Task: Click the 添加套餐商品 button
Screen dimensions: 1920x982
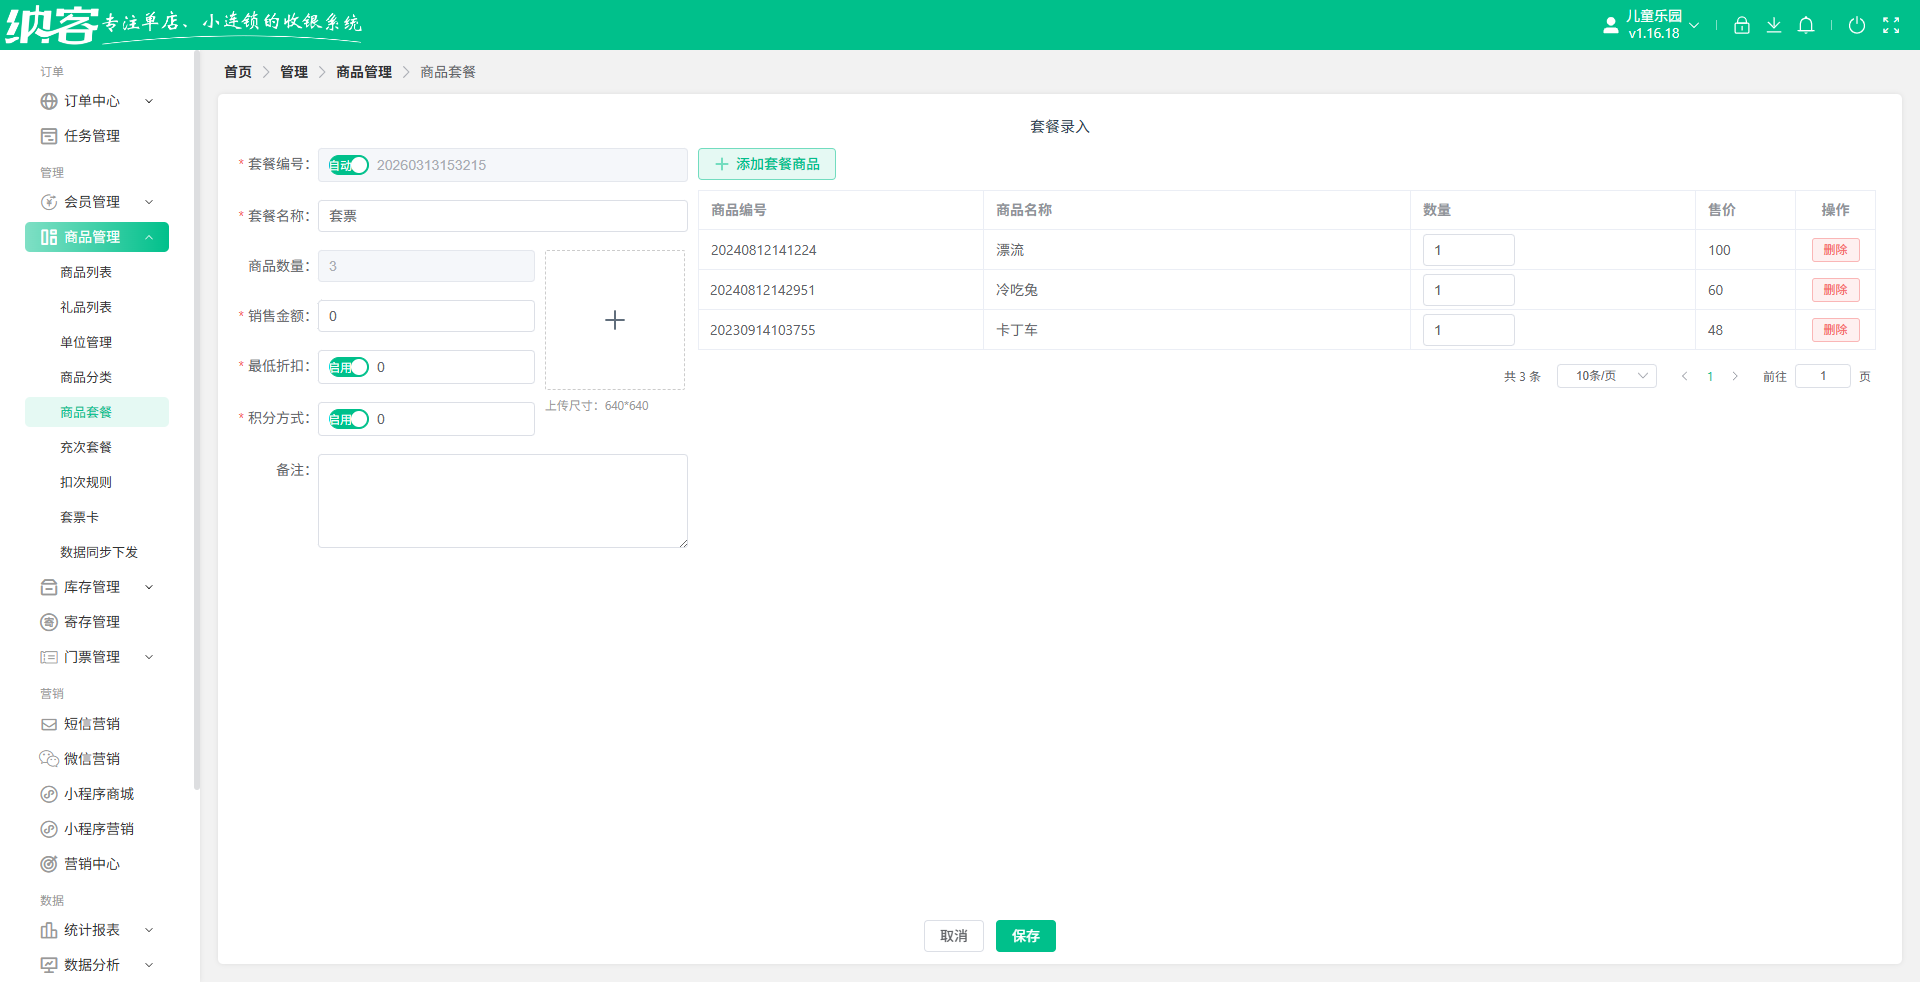Action: (766, 164)
